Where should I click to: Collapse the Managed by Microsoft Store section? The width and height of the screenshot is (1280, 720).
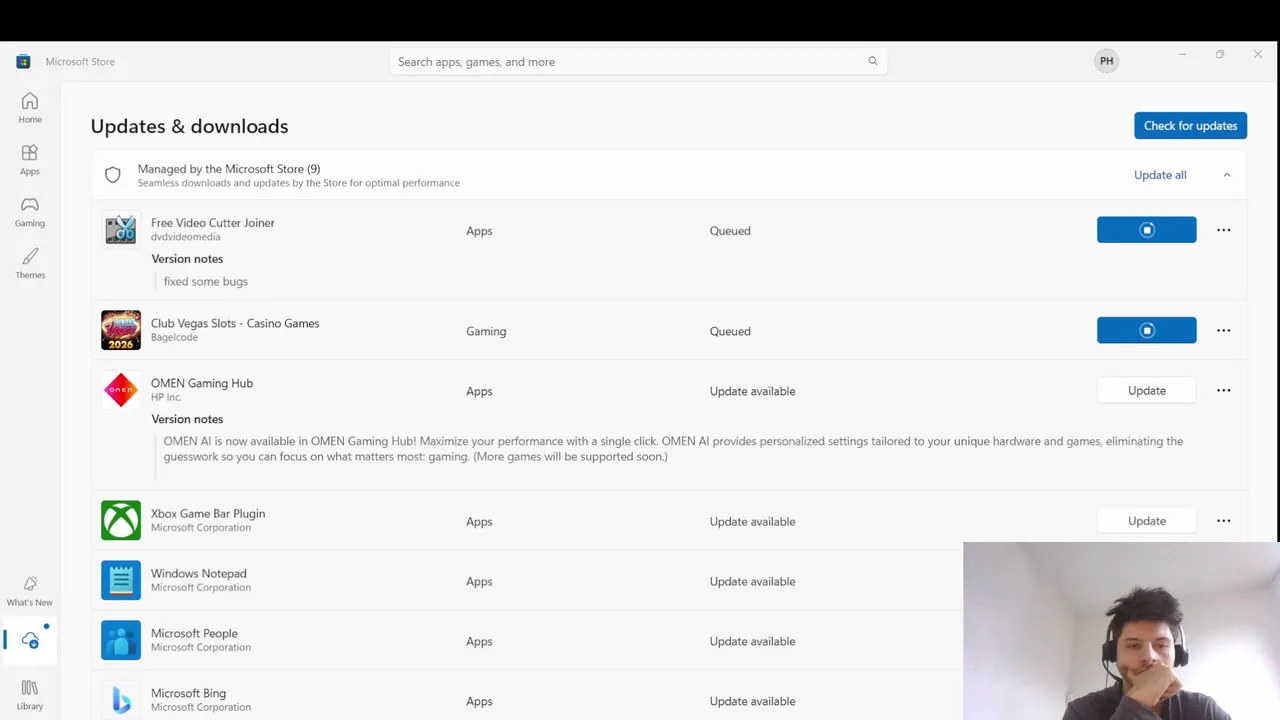[1226, 175]
